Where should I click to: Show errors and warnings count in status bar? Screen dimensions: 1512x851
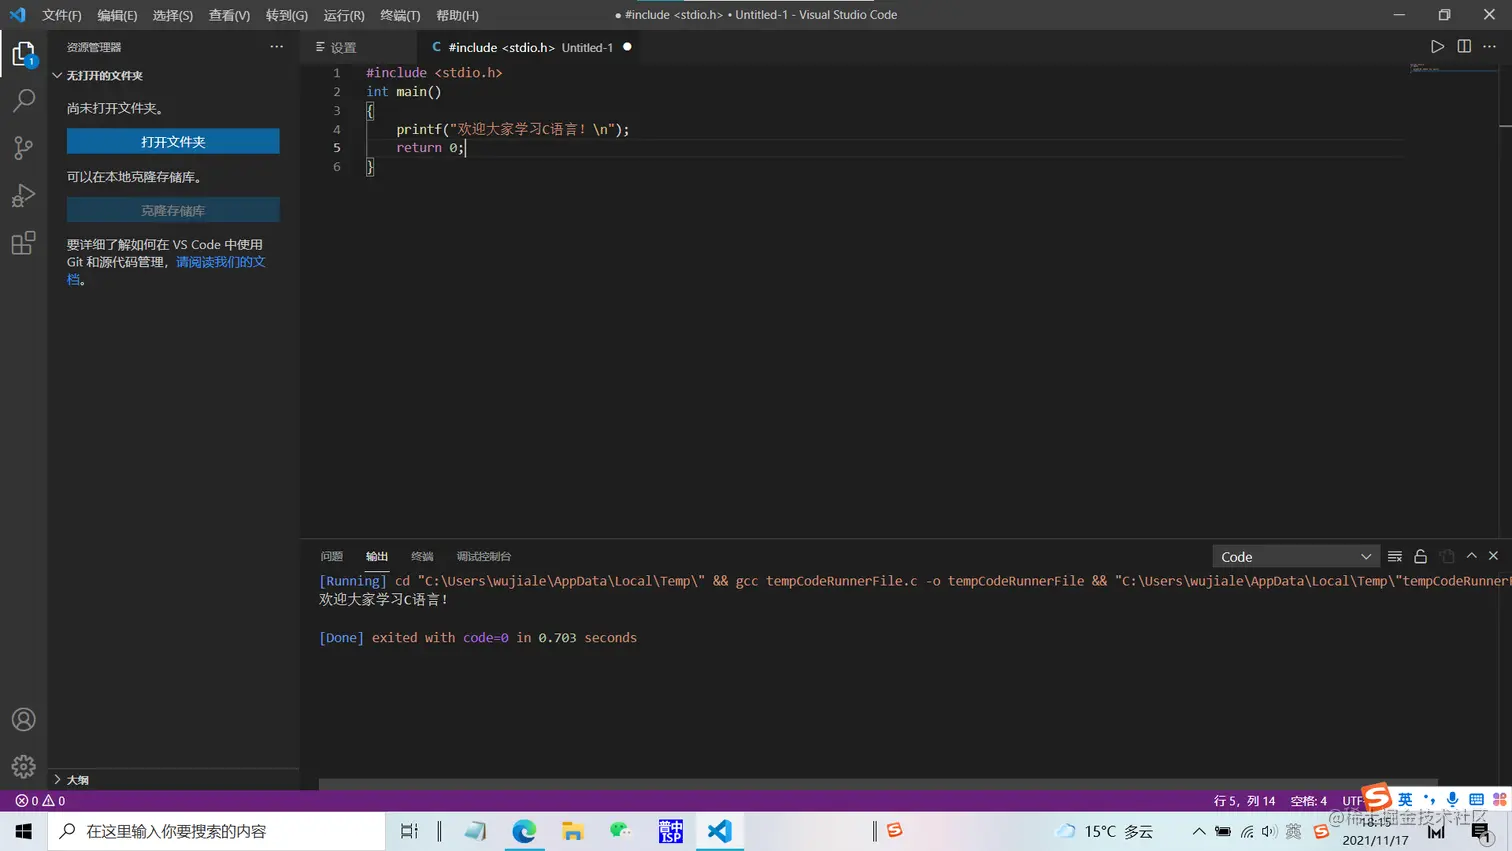[40, 801]
